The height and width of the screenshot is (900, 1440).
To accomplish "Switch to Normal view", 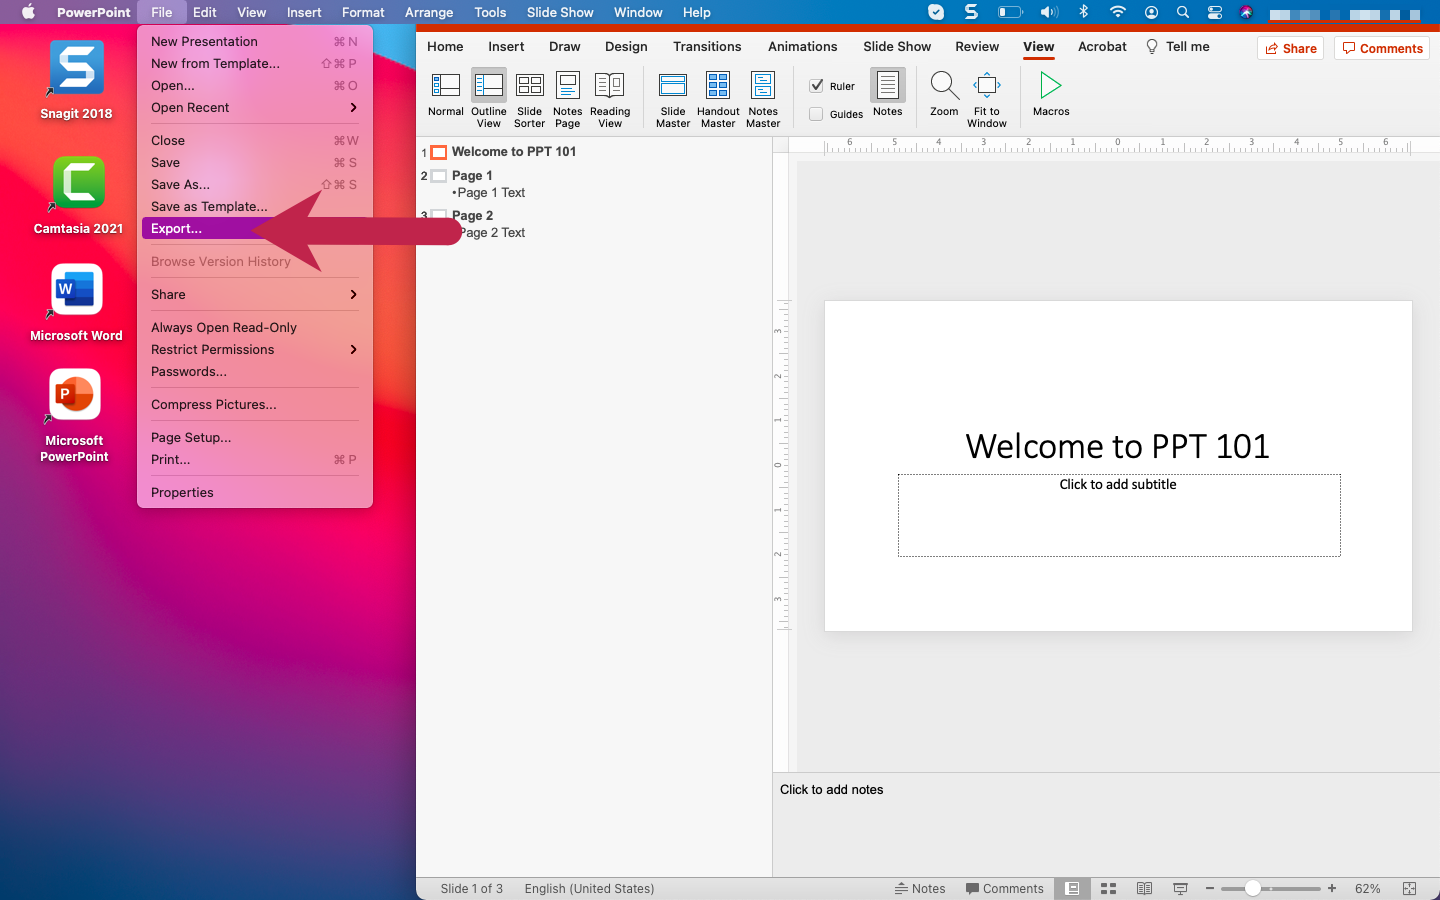I will [x=445, y=97].
